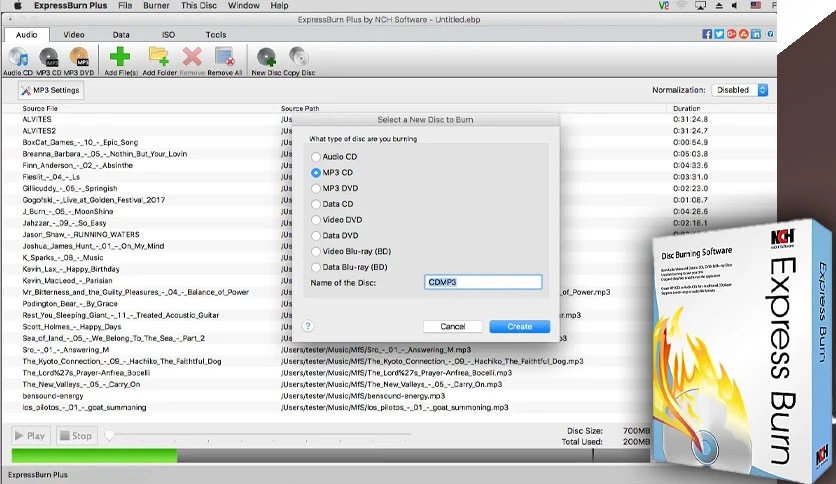Image resolution: width=836 pixels, height=484 pixels.
Task: Open the Facebook share icon
Action: click(707, 34)
